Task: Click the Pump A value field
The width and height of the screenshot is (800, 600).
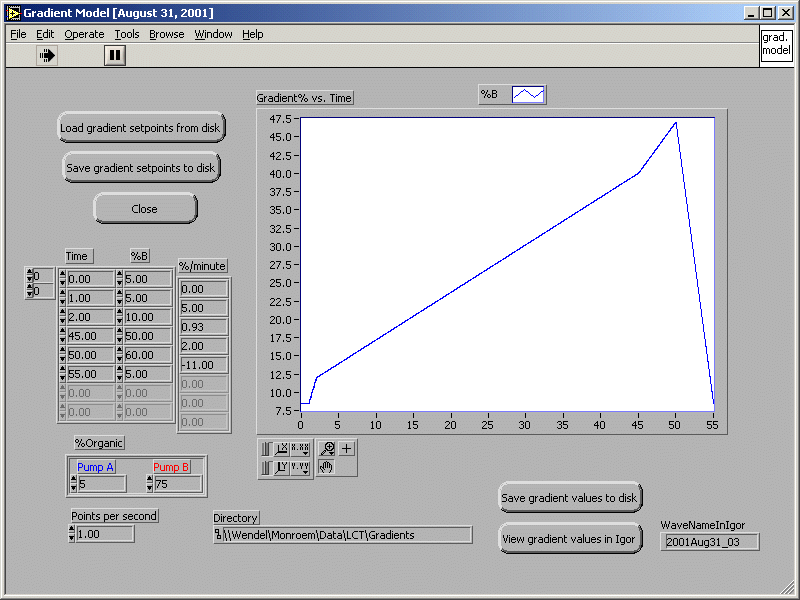Action: pos(102,484)
